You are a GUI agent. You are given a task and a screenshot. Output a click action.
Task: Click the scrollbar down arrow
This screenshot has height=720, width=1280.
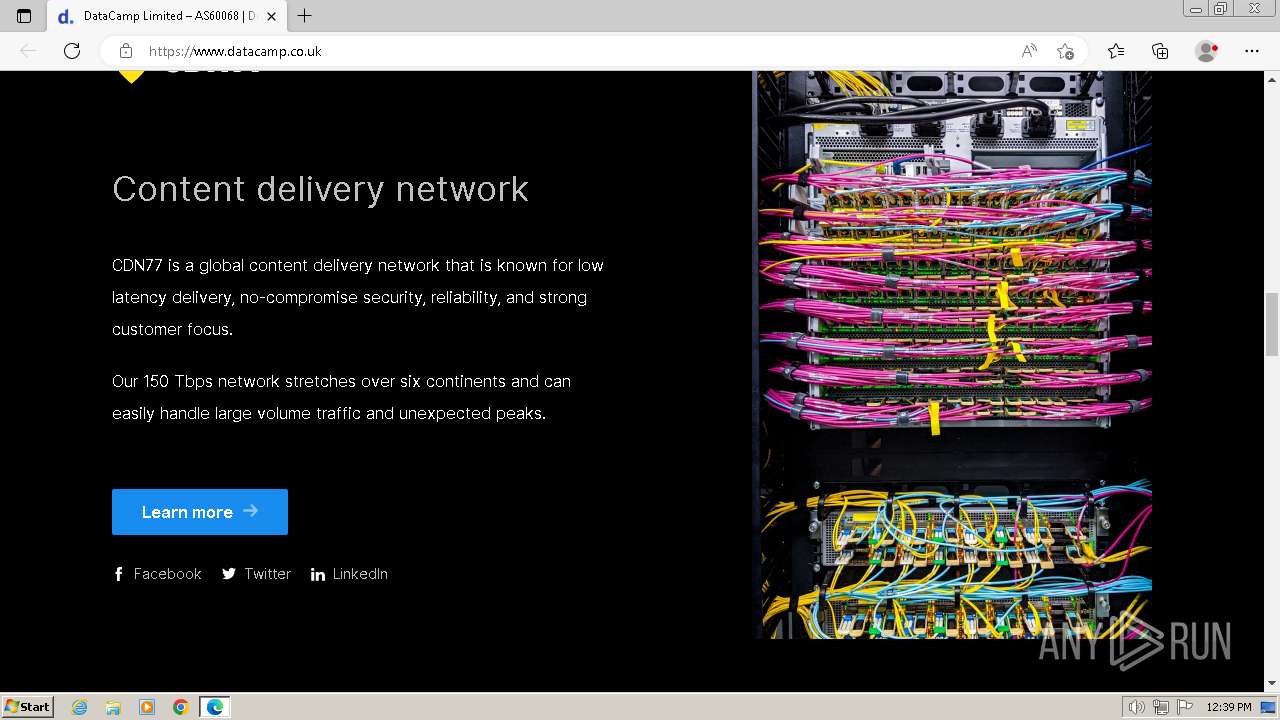tap(1272, 683)
